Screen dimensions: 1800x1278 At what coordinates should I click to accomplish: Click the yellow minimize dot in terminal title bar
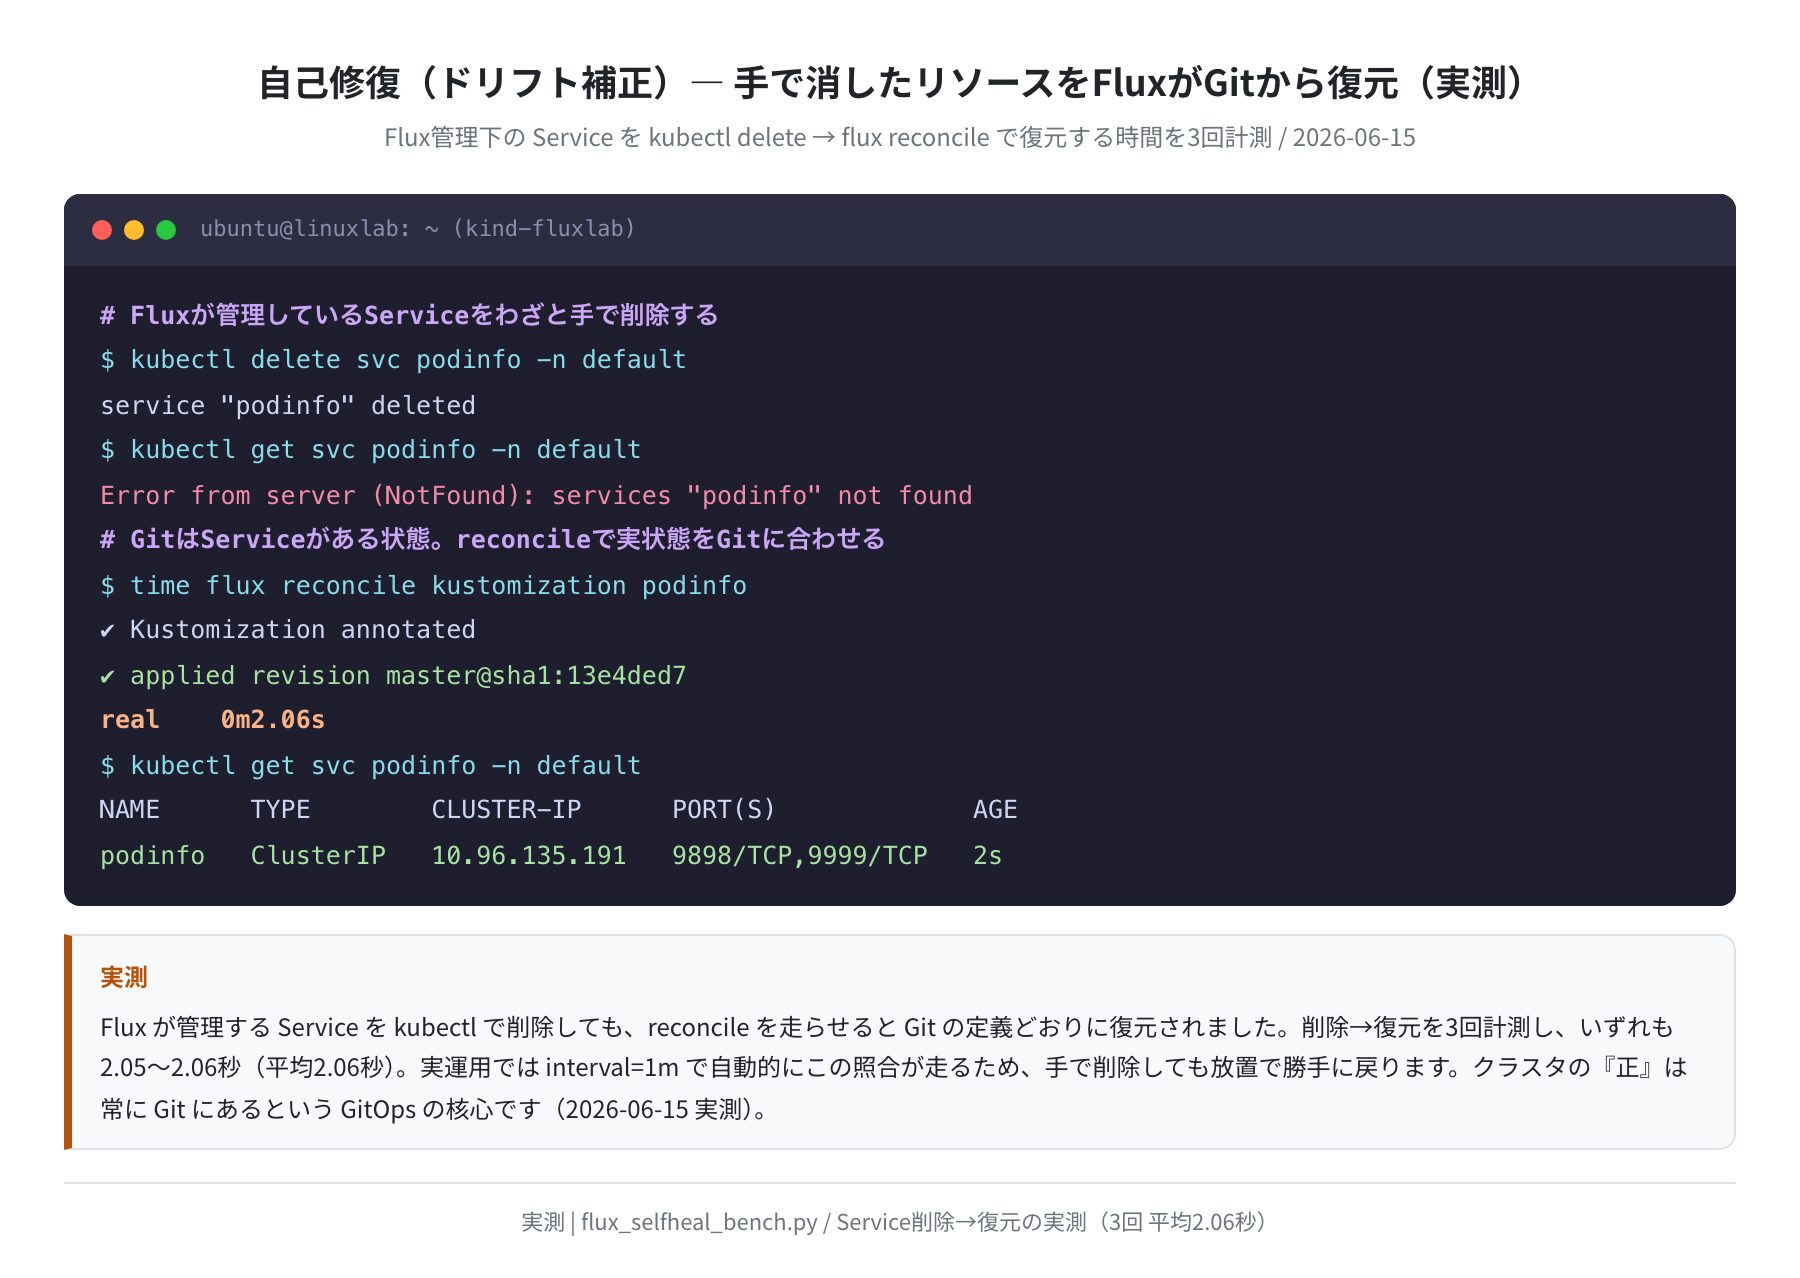pyautogui.click(x=134, y=230)
